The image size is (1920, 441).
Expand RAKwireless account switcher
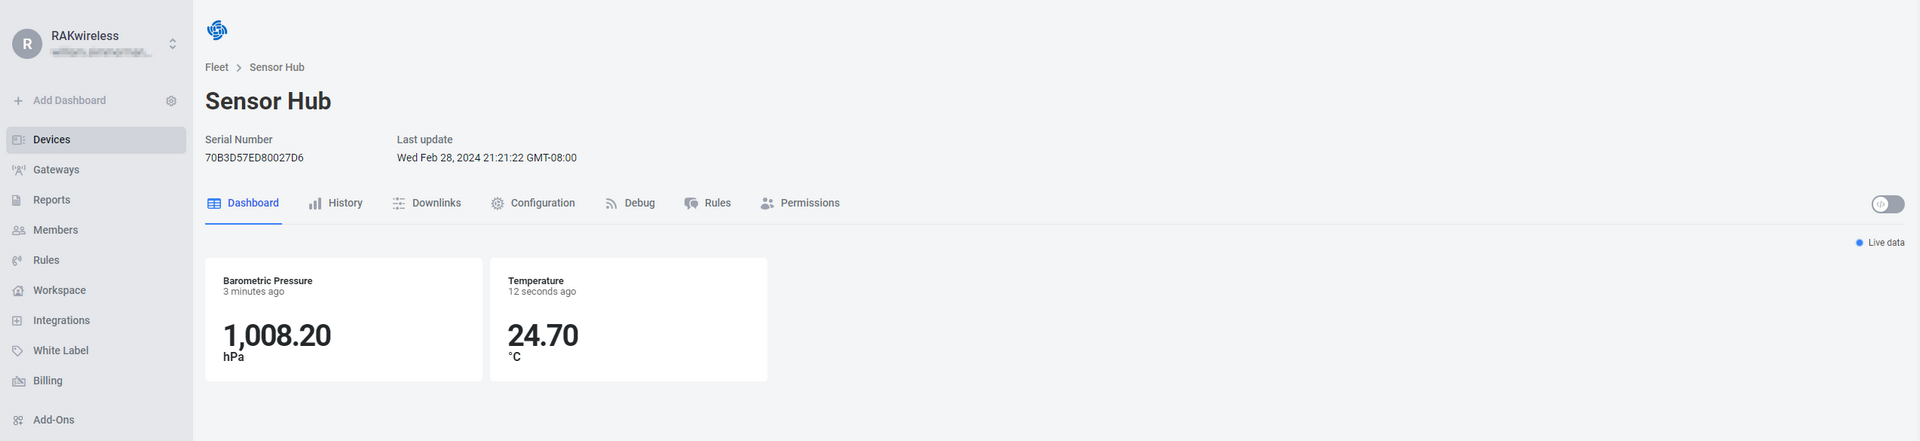click(x=172, y=44)
